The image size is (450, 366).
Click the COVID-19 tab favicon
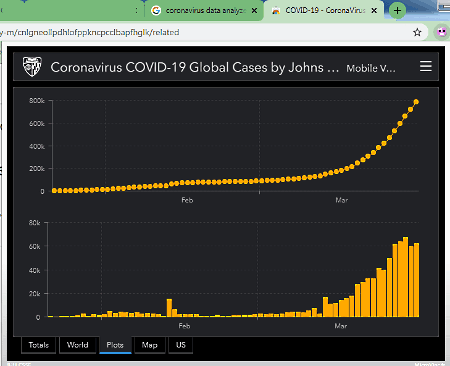point(276,11)
